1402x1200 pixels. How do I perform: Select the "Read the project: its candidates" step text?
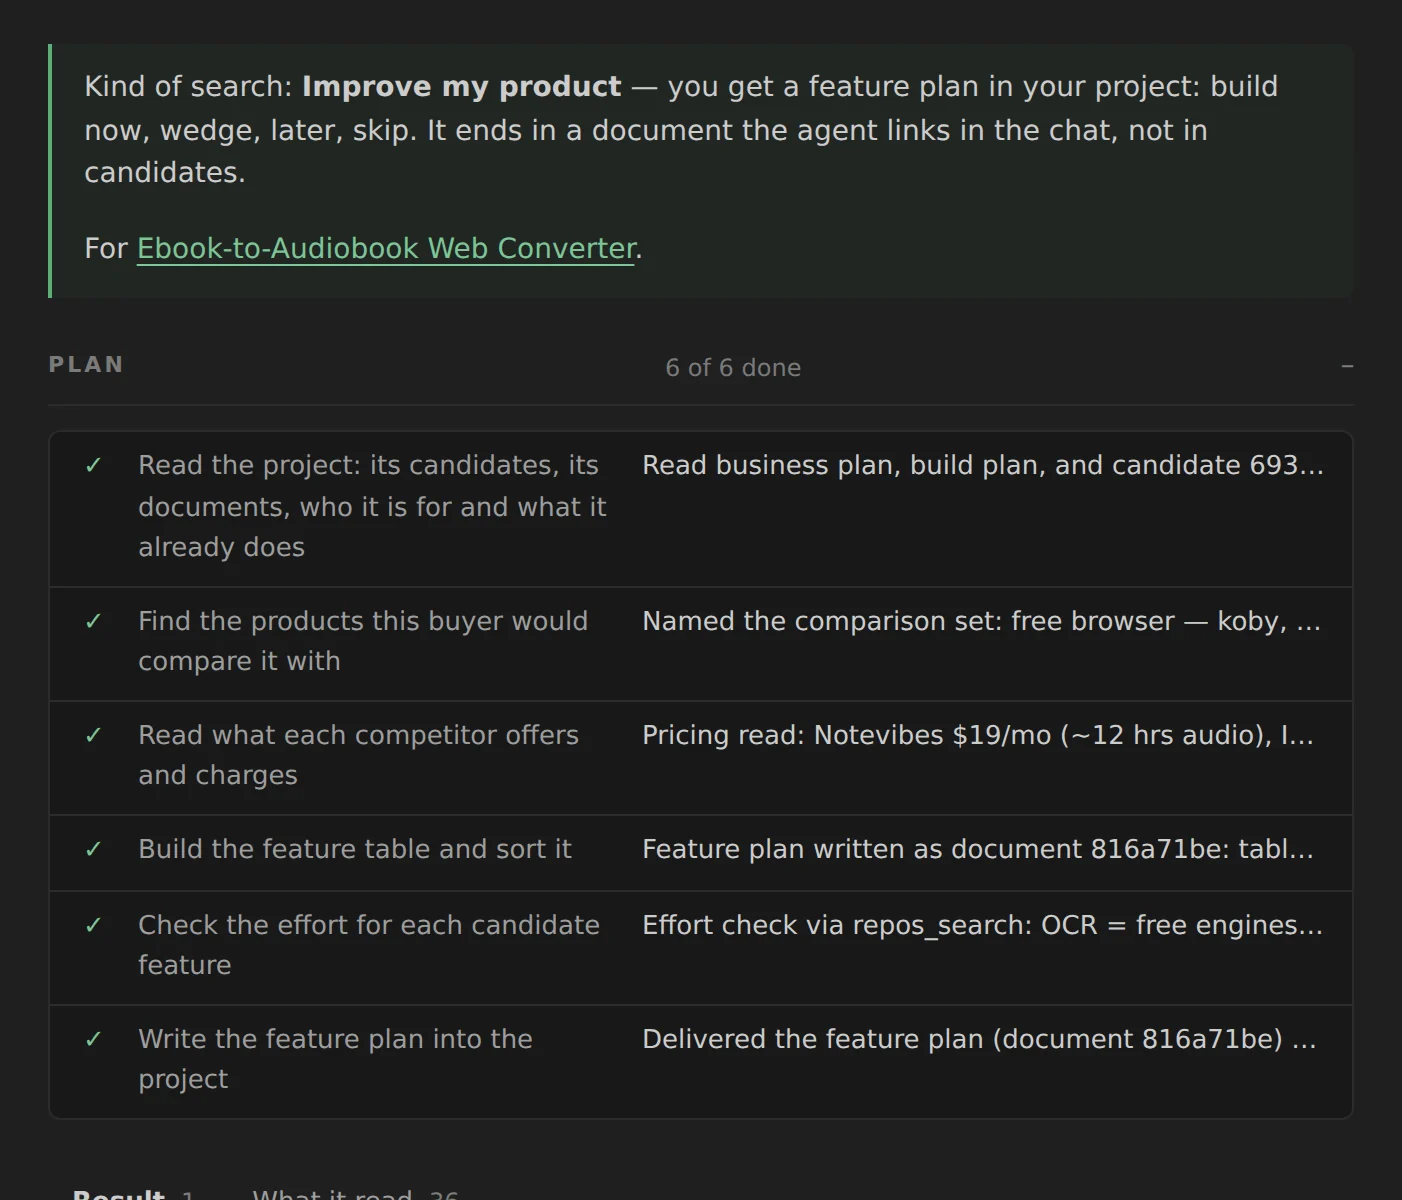tap(372, 506)
